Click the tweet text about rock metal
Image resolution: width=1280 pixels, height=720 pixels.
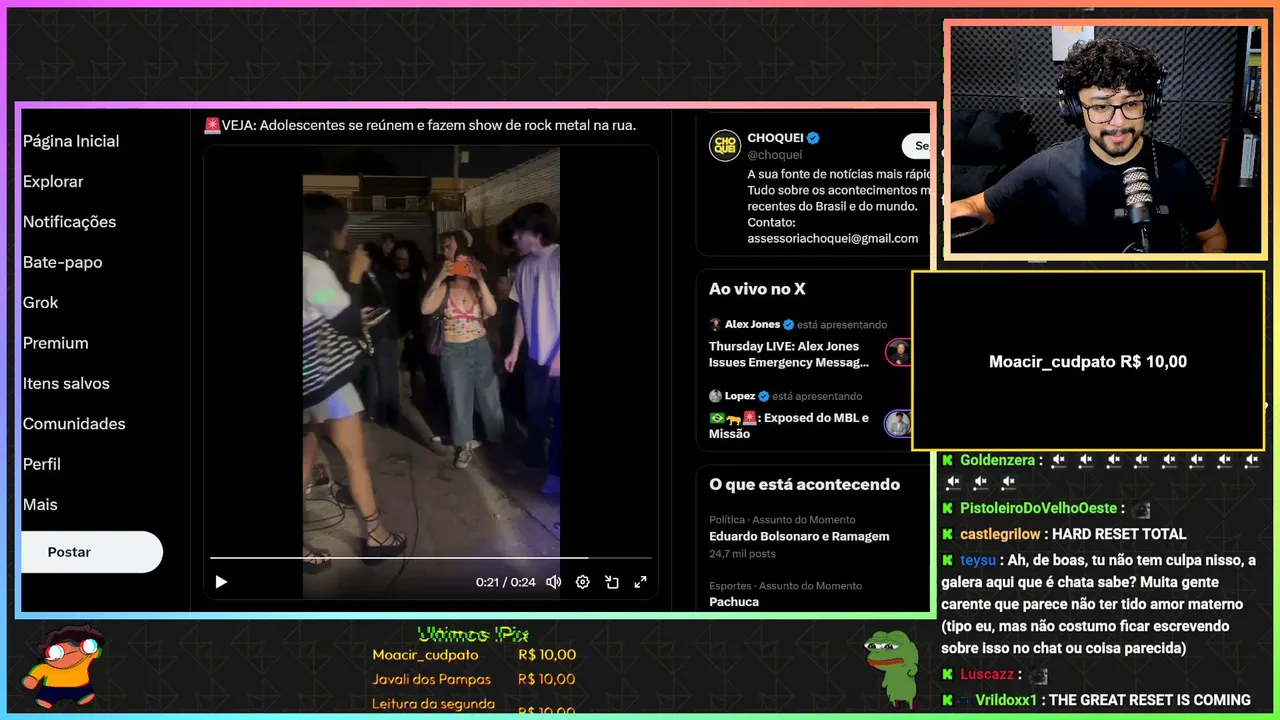click(x=420, y=125)
